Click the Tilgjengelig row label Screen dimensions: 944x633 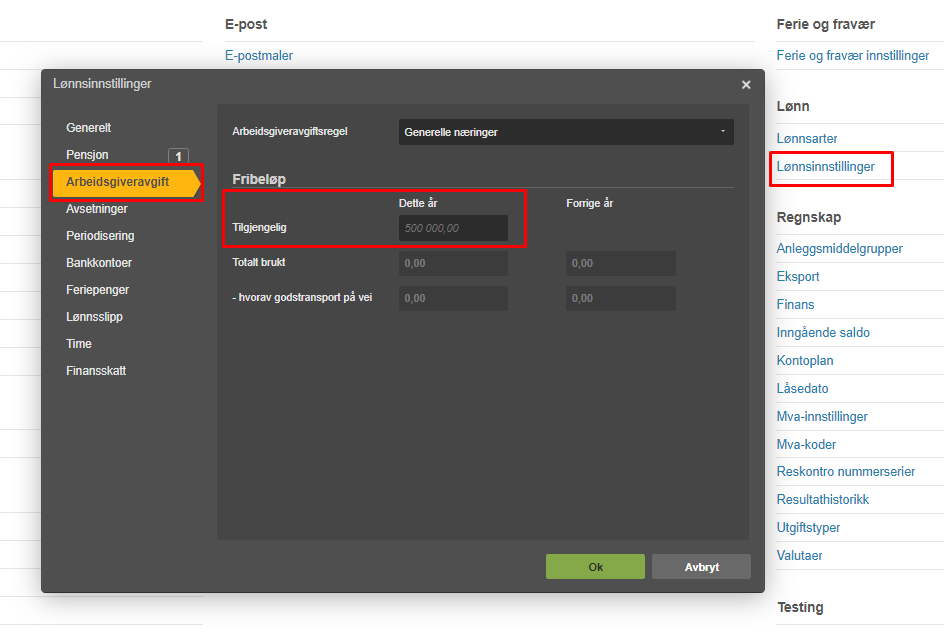click(259, 228)
